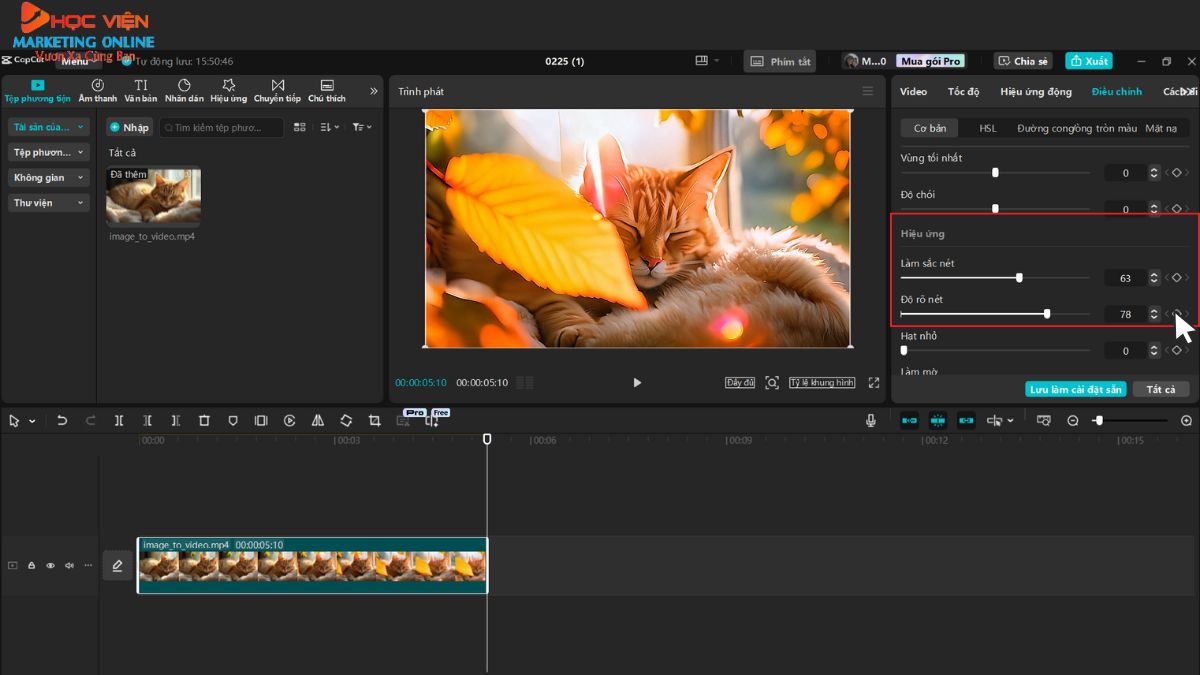
Task: Click the media search field
Action: (x=220, y=127)
